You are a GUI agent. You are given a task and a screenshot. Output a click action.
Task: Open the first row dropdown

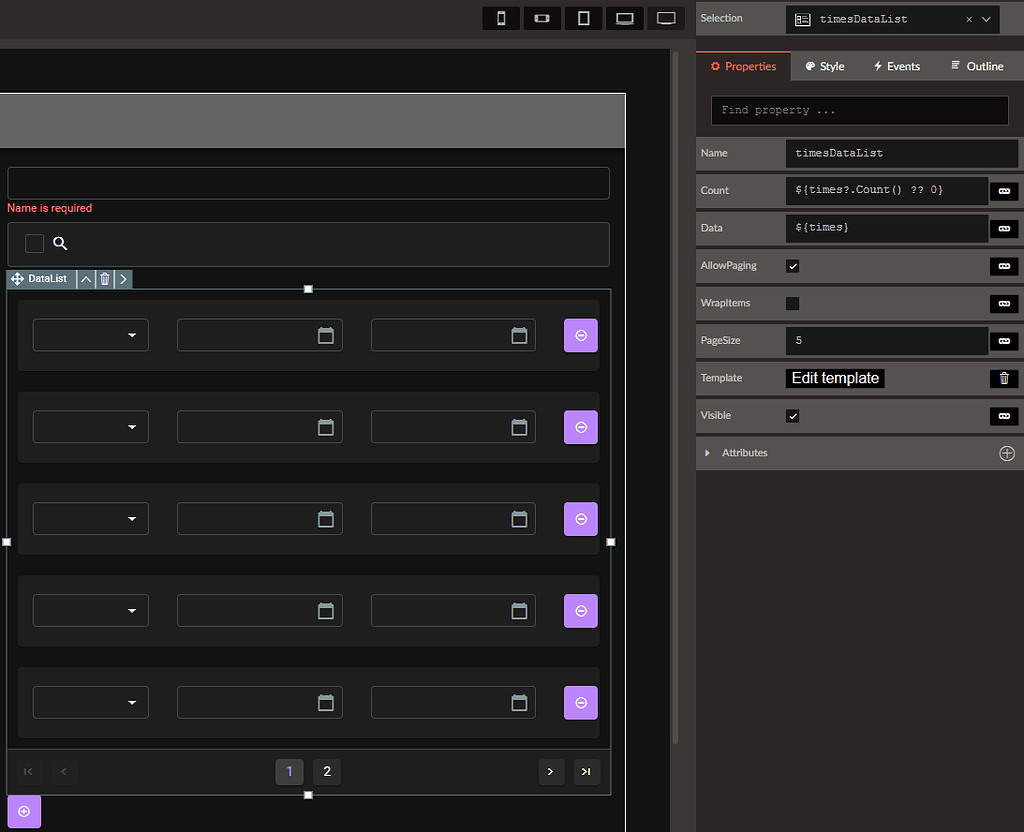tap(91, 335)
